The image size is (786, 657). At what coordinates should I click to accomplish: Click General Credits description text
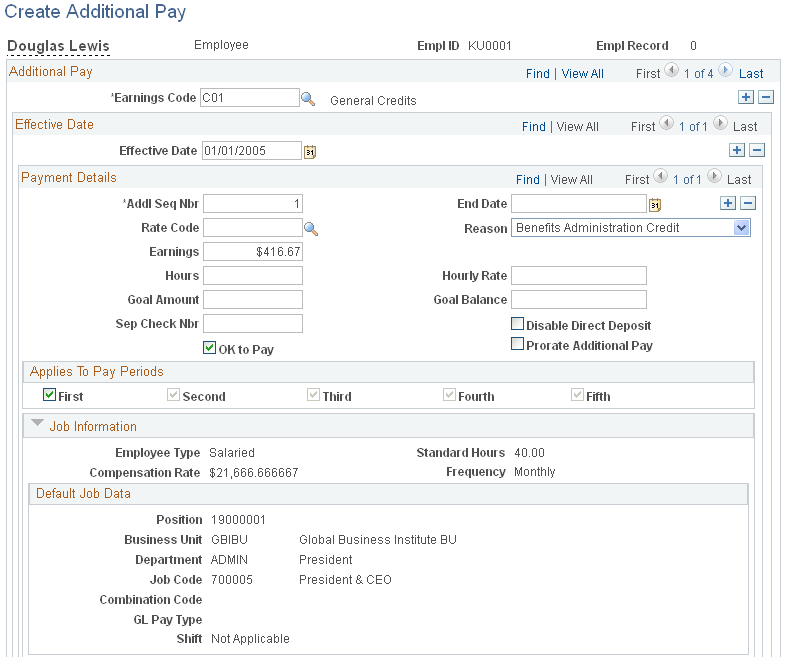pyautogui.click(x=373, y=101)
